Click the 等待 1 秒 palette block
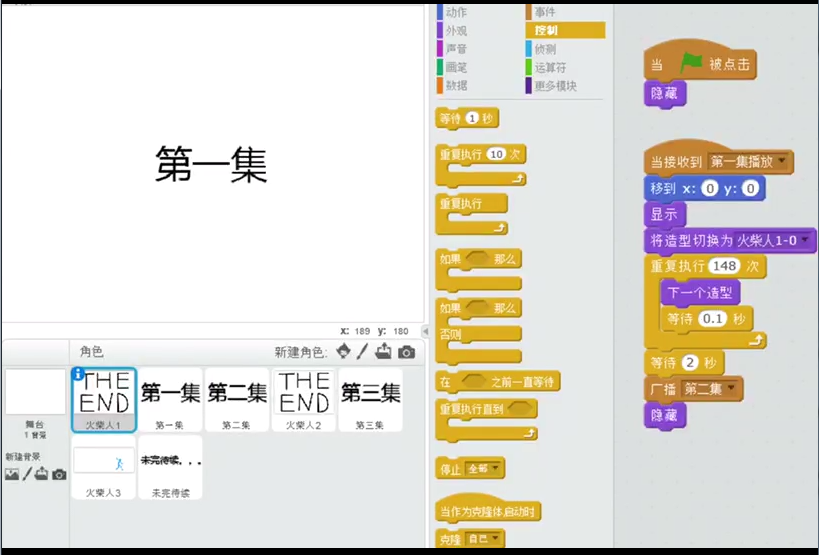The image size is (819, 555). click(467, 119)
